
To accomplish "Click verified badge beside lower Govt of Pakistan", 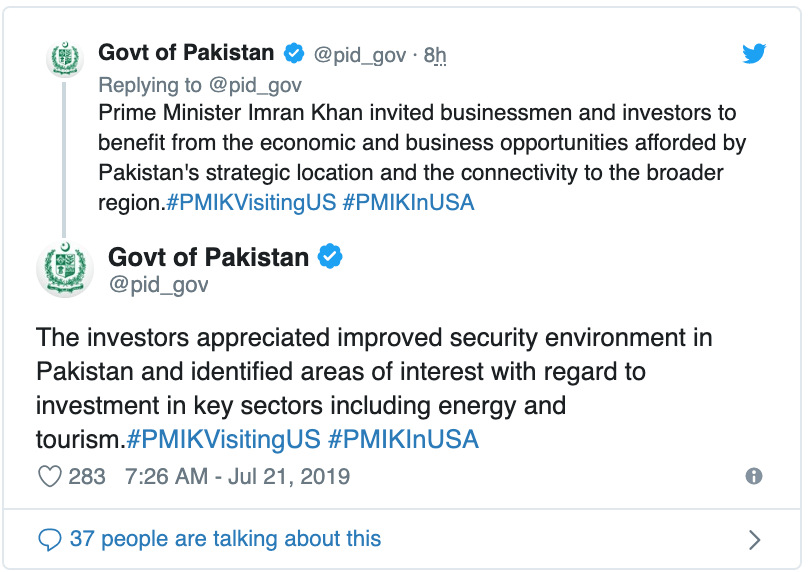I will click(330, 256).
